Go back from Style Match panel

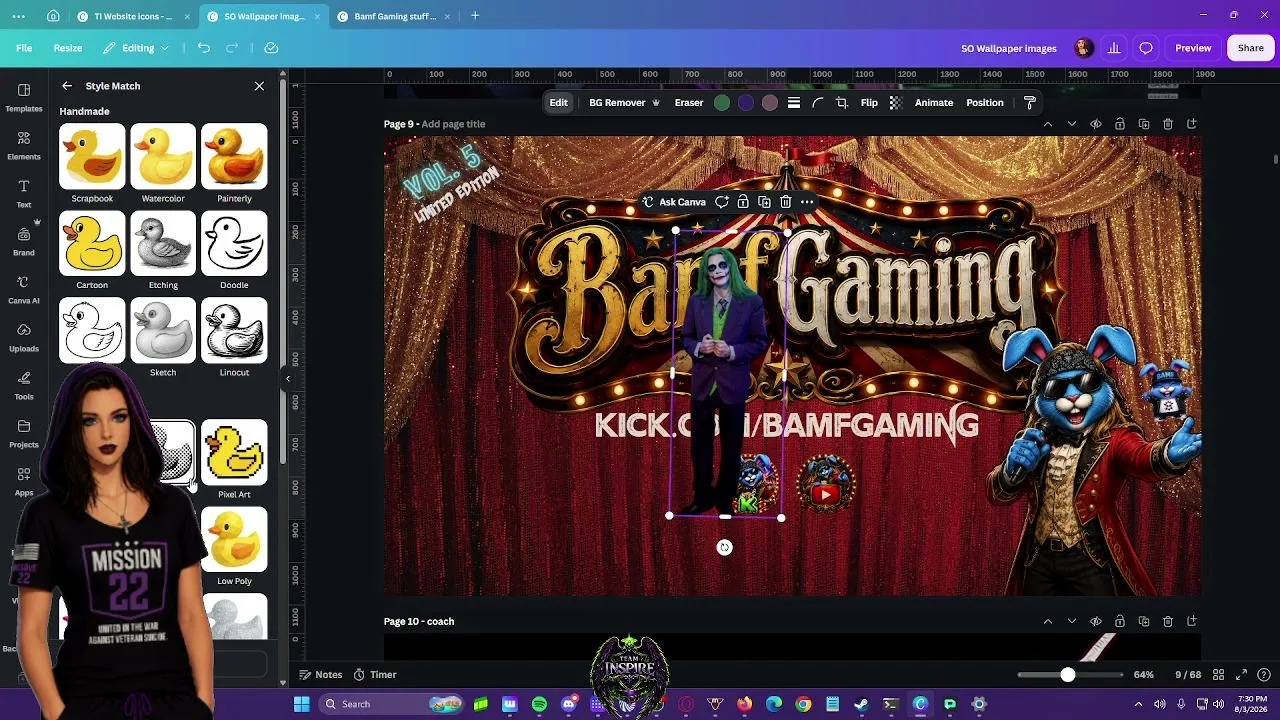coord(66,86)
